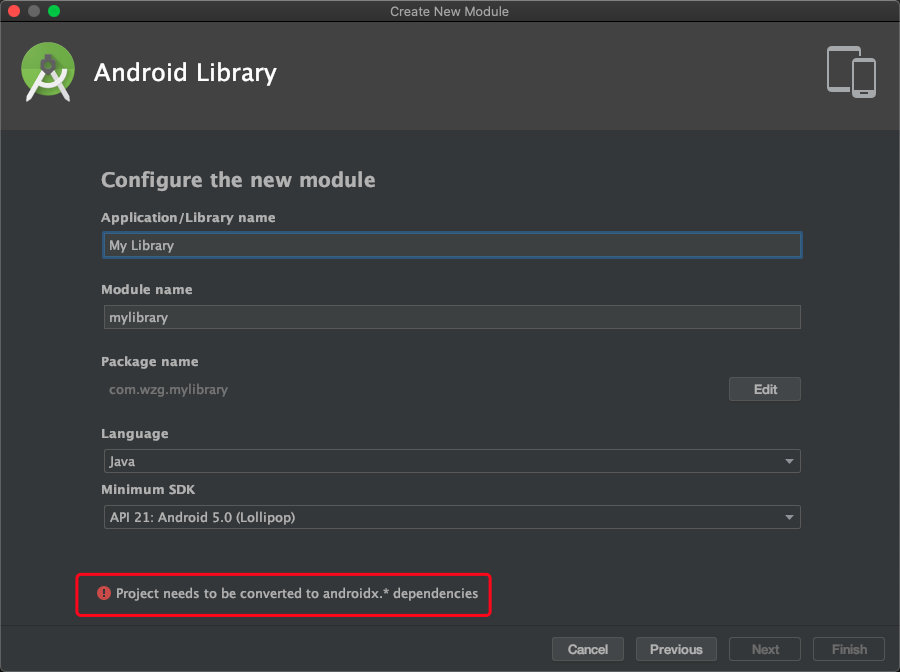900x672 pixels.
Task: Go back with the Previous button
Action: 676,649
